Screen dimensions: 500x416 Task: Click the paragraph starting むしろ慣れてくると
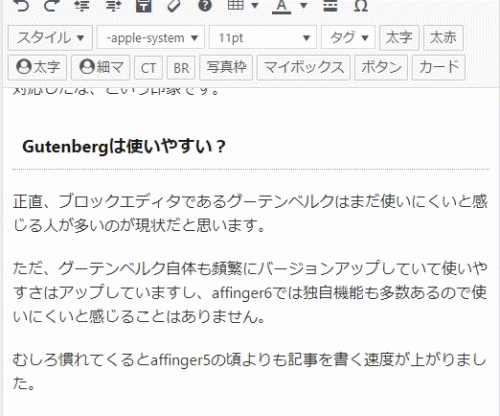pos(251,371)
